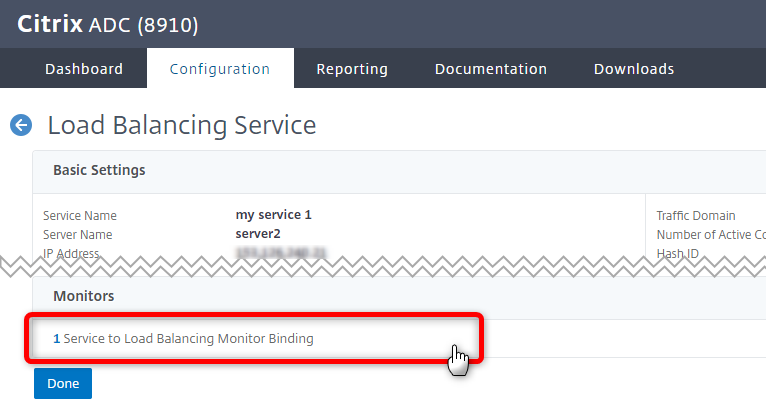This screenshot has width=766, height=419.
Task: Click the Citrix ADC (8910) title
Action: pyautogui.click(x=108, y=24)
